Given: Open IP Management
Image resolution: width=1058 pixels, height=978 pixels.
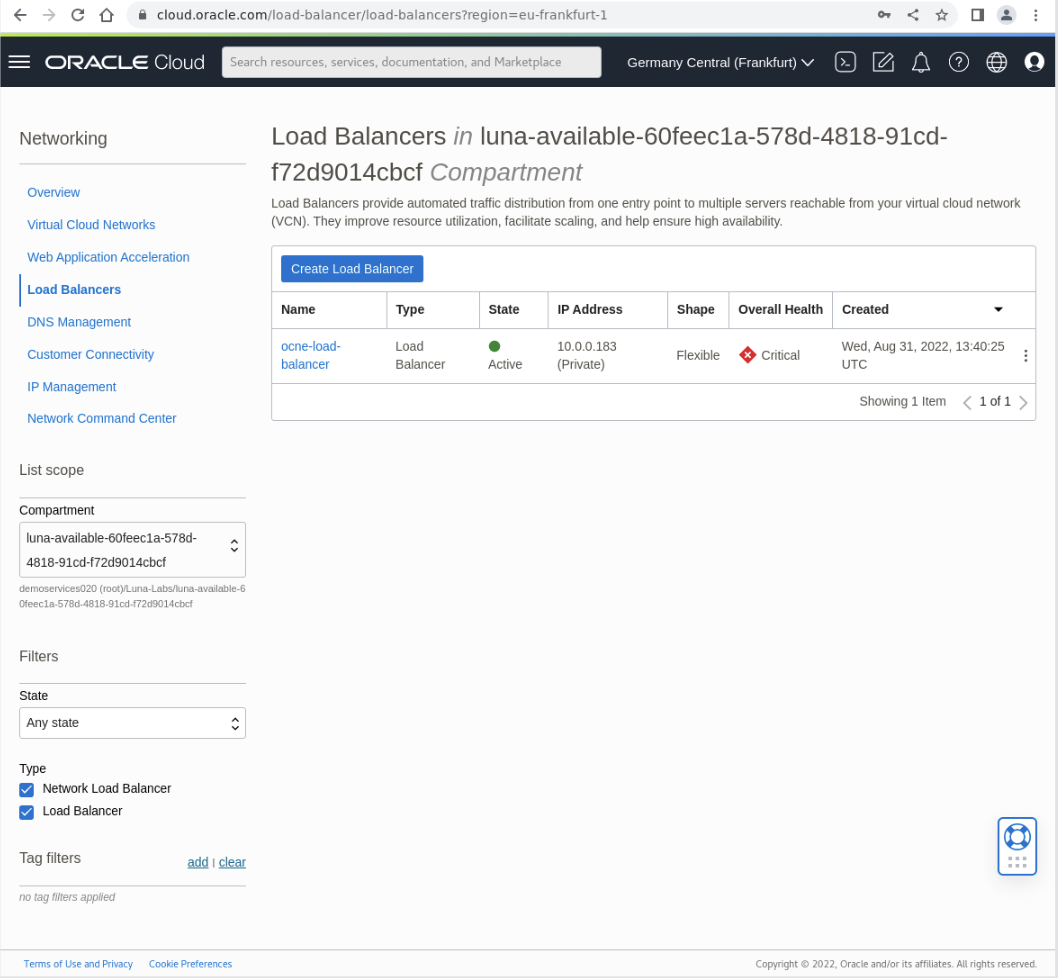Looking at the screenshot, I should tap(72, 387).
